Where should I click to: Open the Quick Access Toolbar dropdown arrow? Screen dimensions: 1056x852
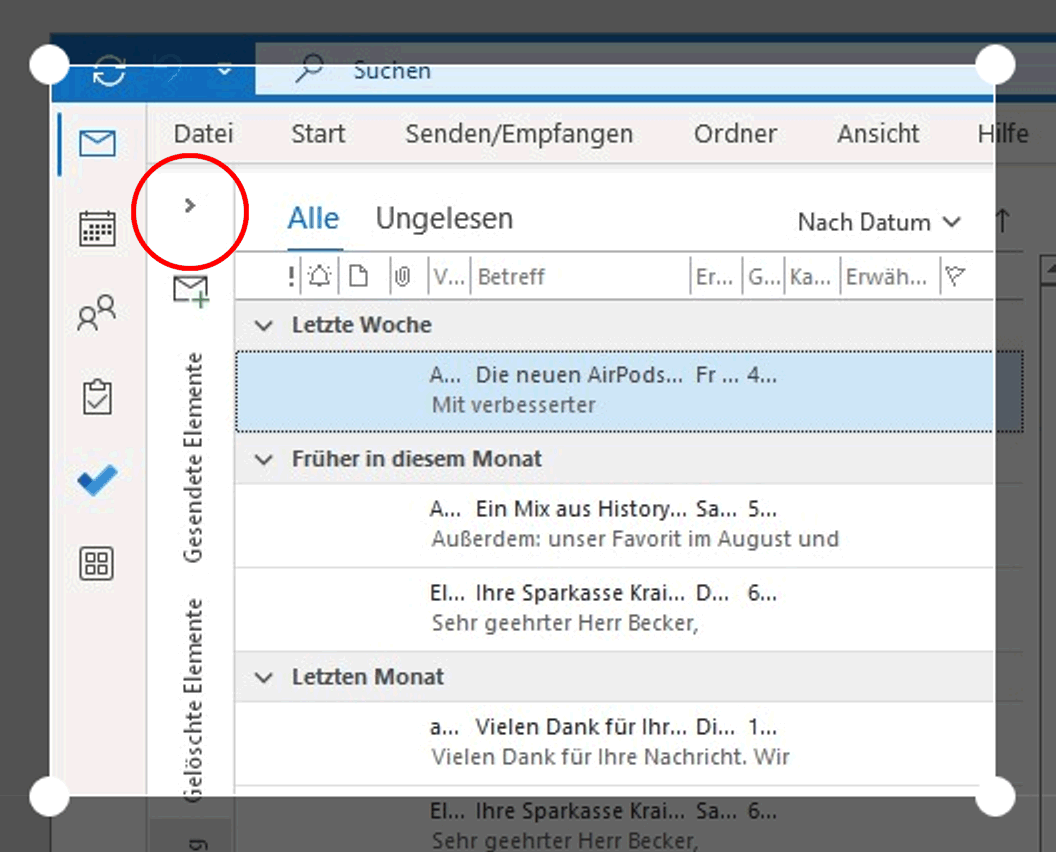tap(224, 70)
